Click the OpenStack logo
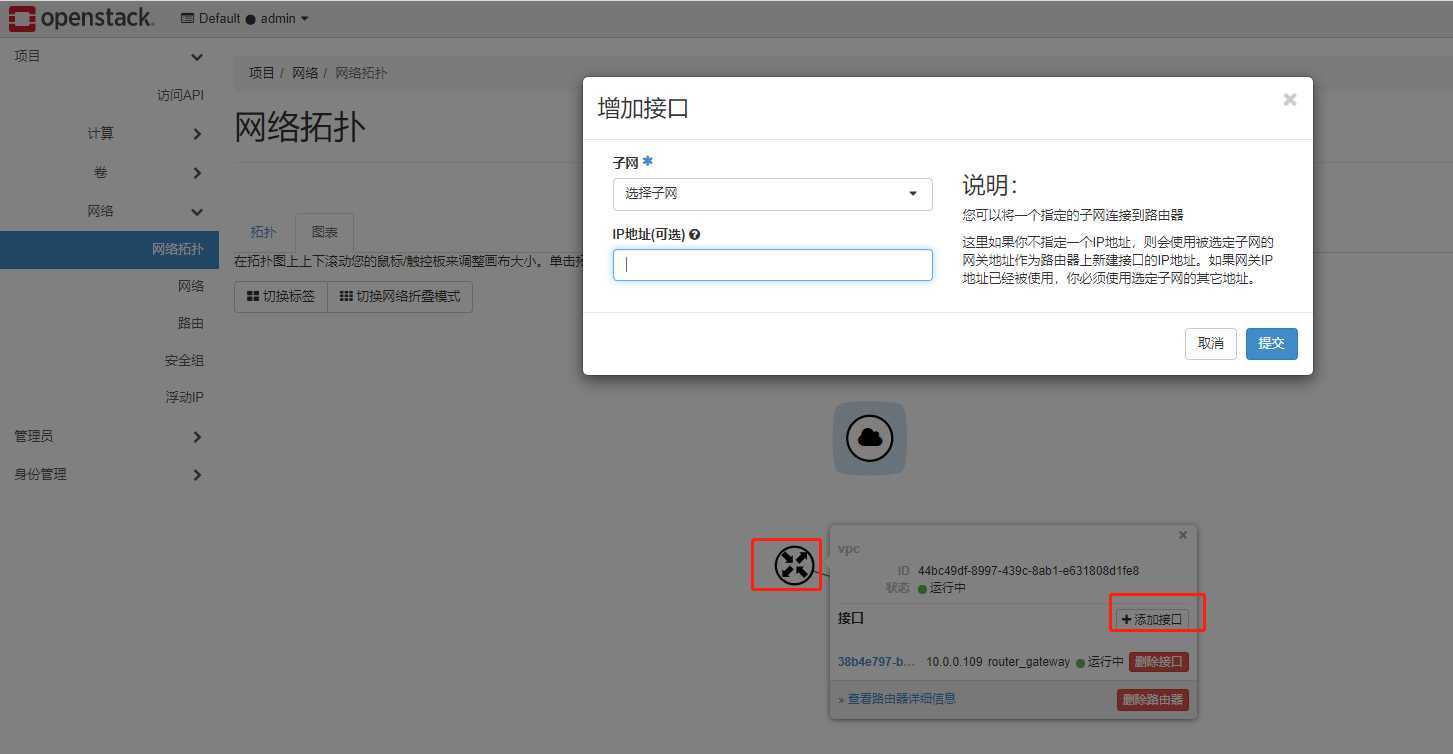 (82, 18)
